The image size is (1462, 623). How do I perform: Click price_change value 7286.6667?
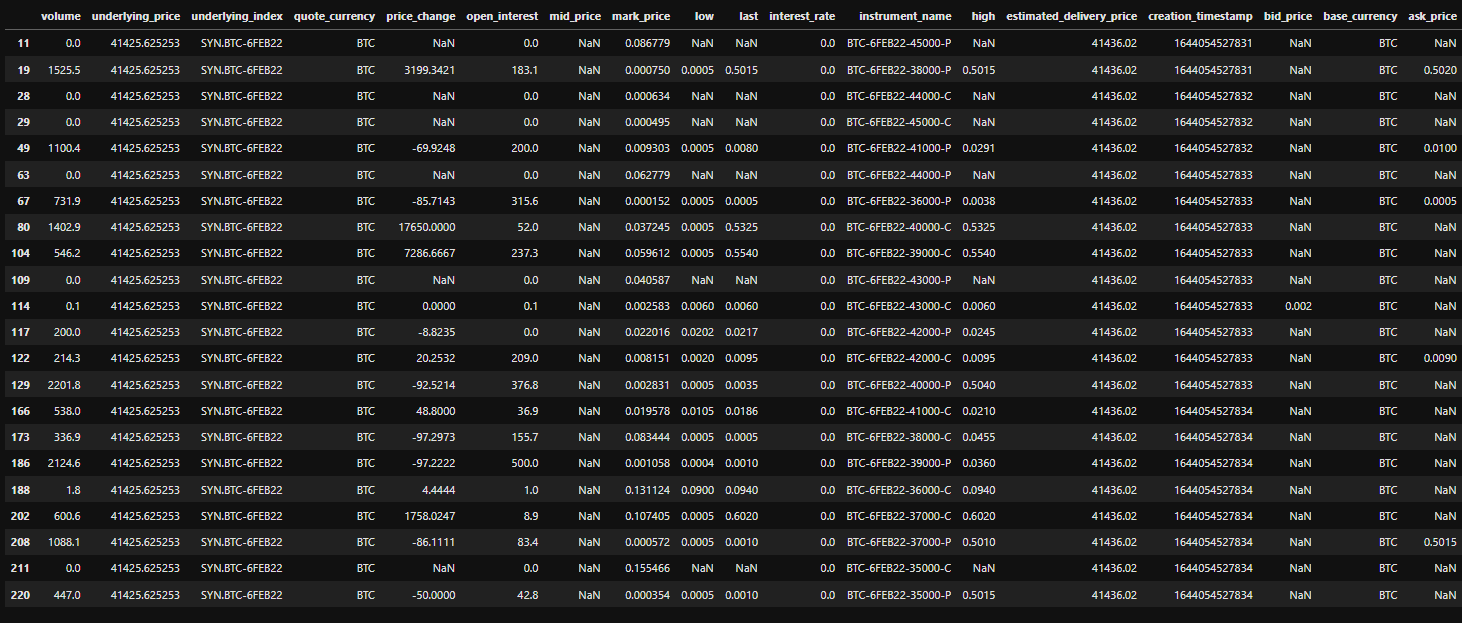(430, 253)
